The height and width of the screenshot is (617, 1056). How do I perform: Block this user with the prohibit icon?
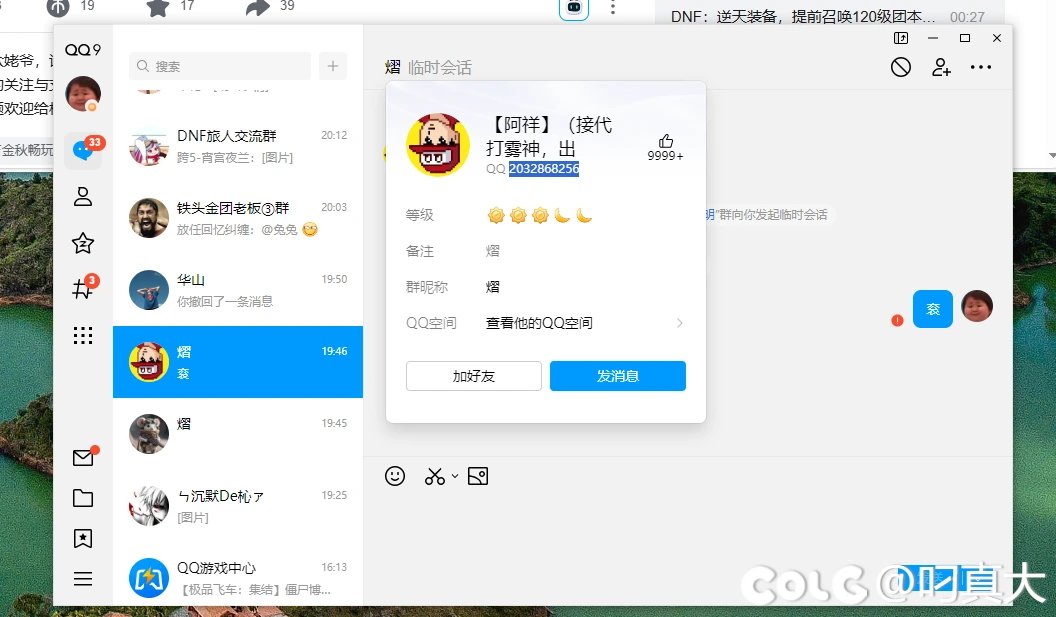[901, 67]
